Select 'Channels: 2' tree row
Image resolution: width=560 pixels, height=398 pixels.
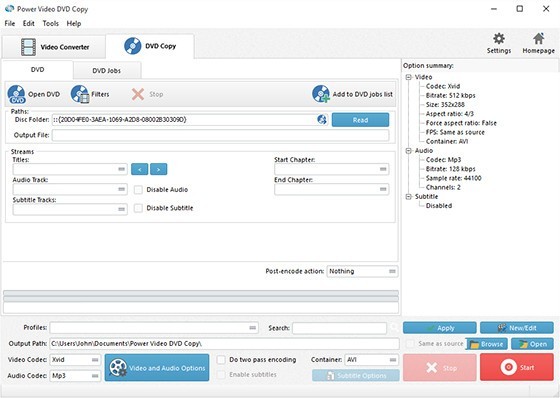click(443, 187)
